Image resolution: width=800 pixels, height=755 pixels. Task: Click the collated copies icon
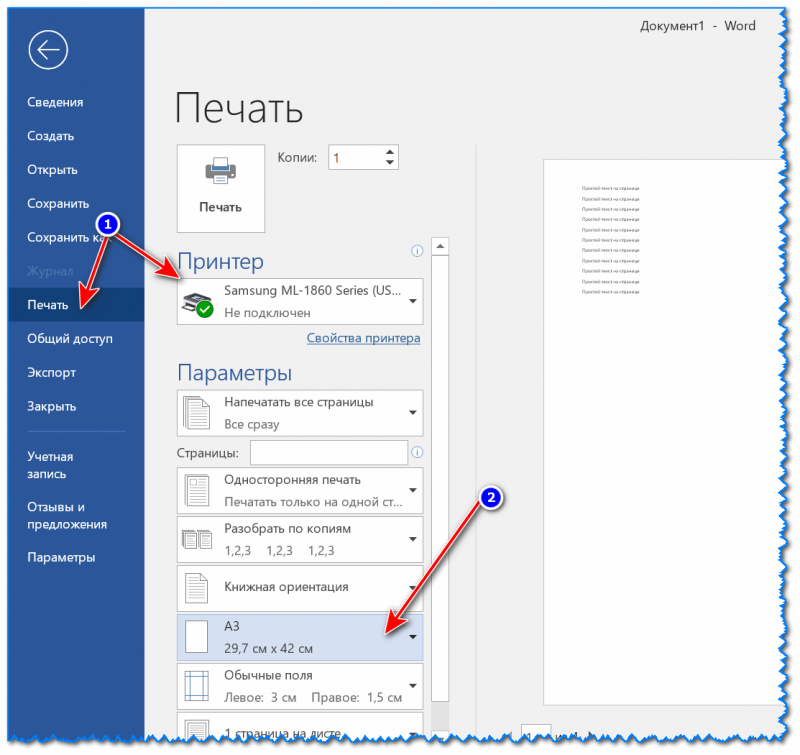[x=197, y=539]
